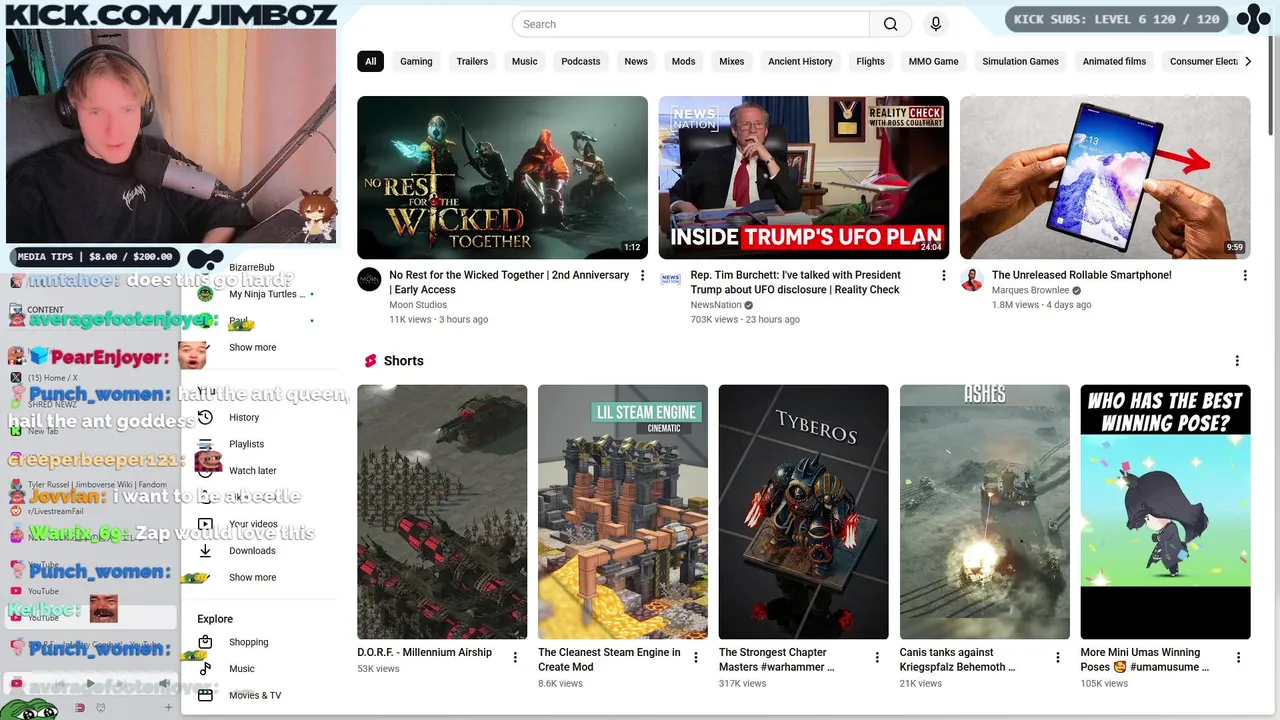Select the Podcasts filter chip
The height and width of the screenshot is (720, 1280).
point(581,61)
